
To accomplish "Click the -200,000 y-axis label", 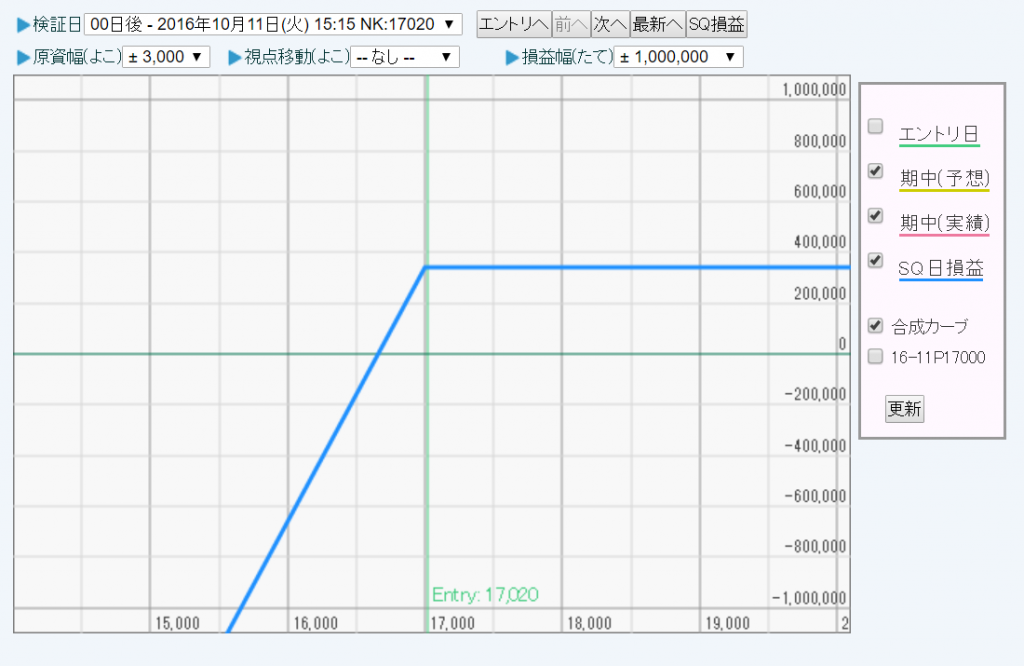I will tap(816, 394).
